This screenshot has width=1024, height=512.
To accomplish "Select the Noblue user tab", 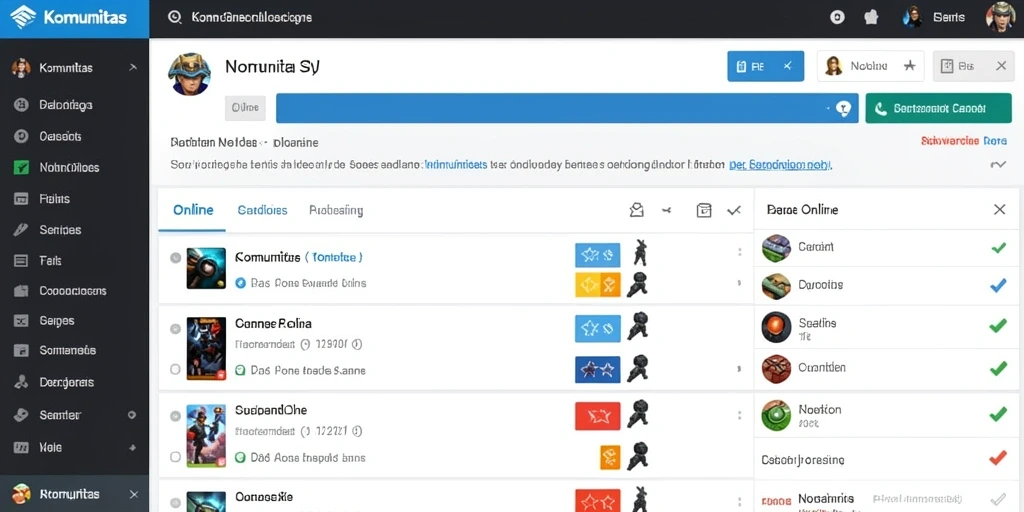I will click(x=871, y=66).
